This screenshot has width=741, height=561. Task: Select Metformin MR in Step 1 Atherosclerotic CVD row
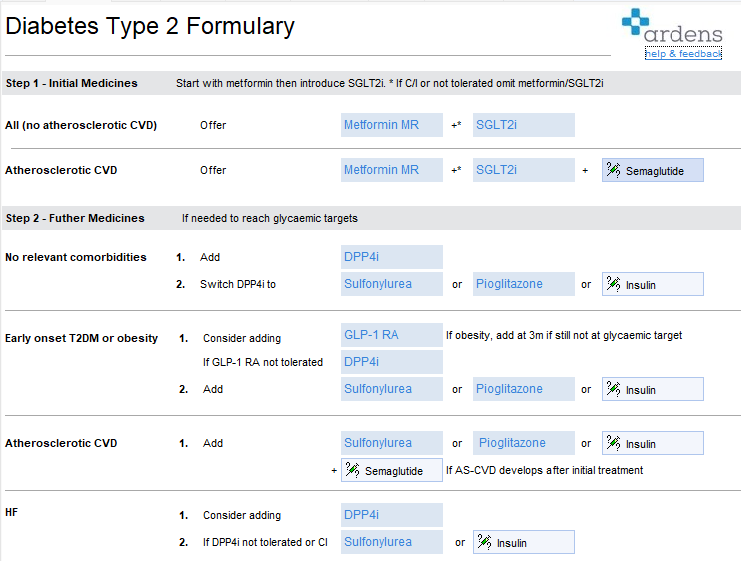click(x=391, y=170)
